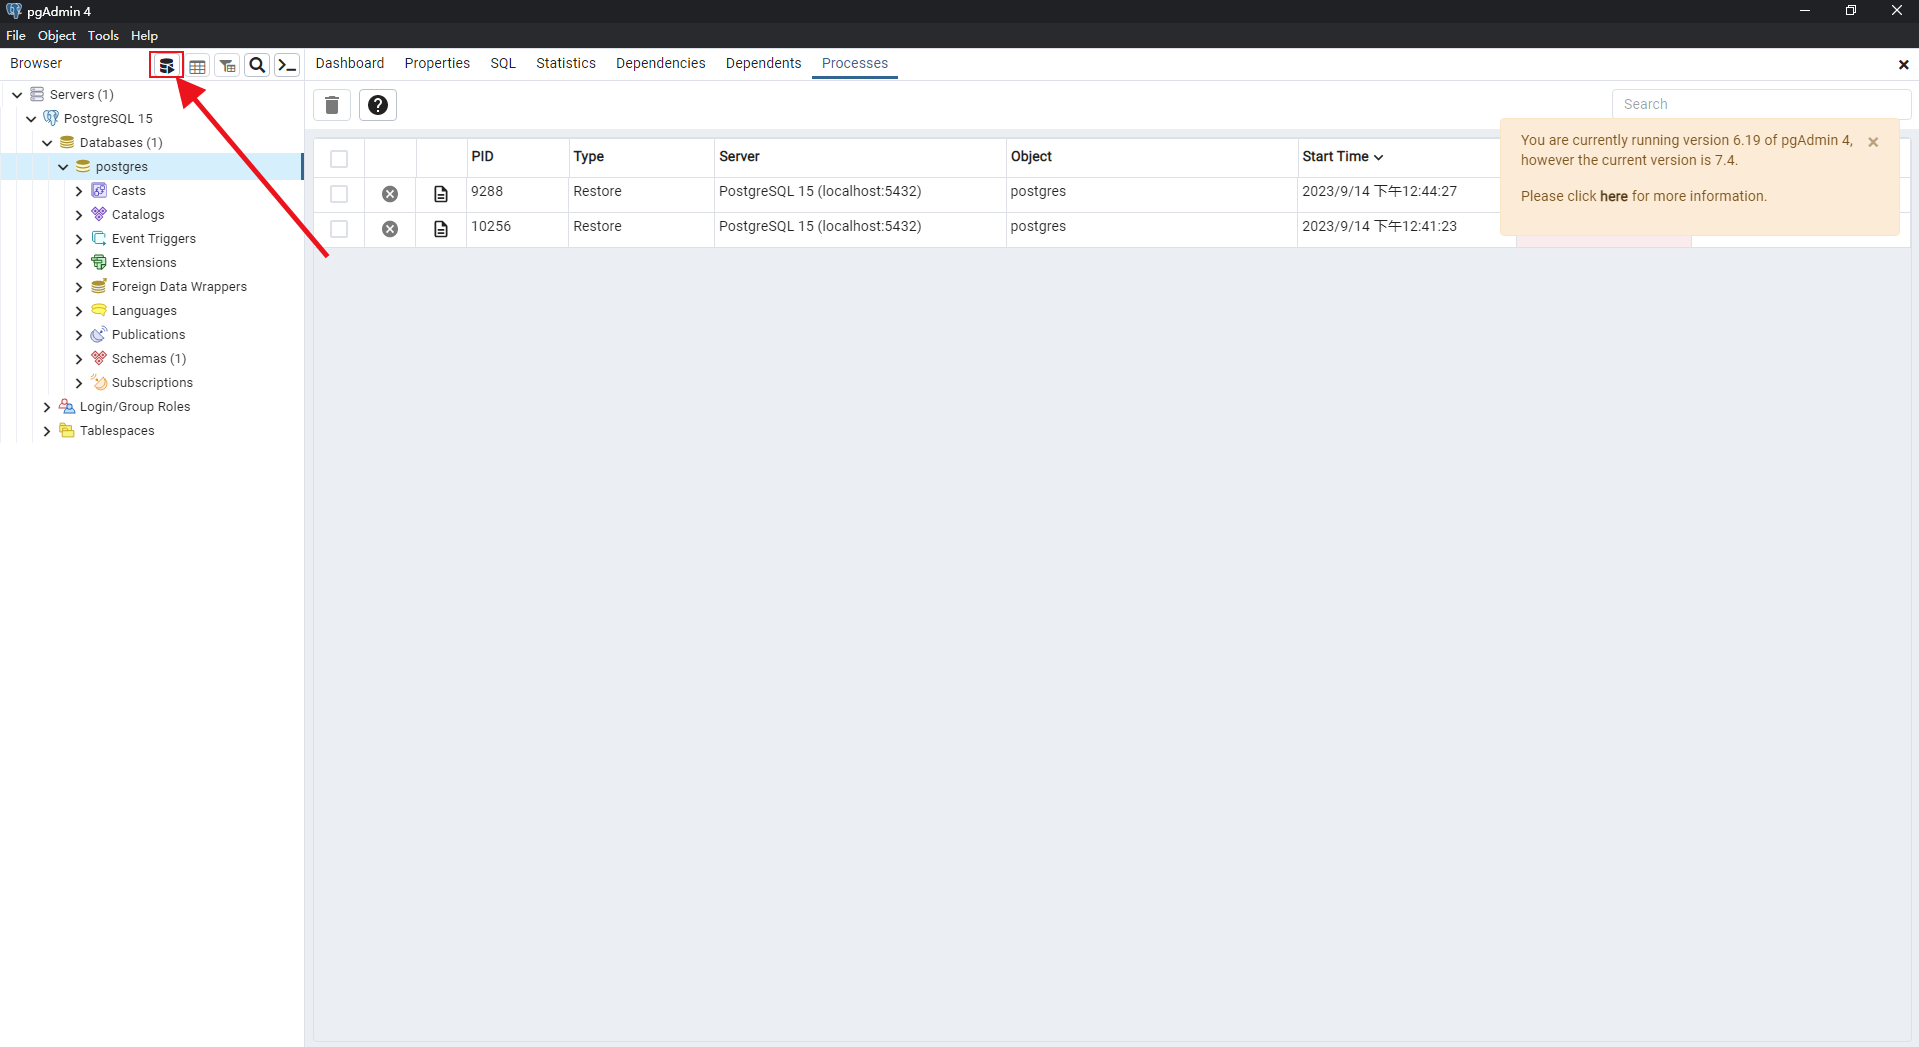Image resolution: width=1919 pixels, height=1047 pixels.
Task: View details document icon for PID 10256
Action: coord(441,229)
